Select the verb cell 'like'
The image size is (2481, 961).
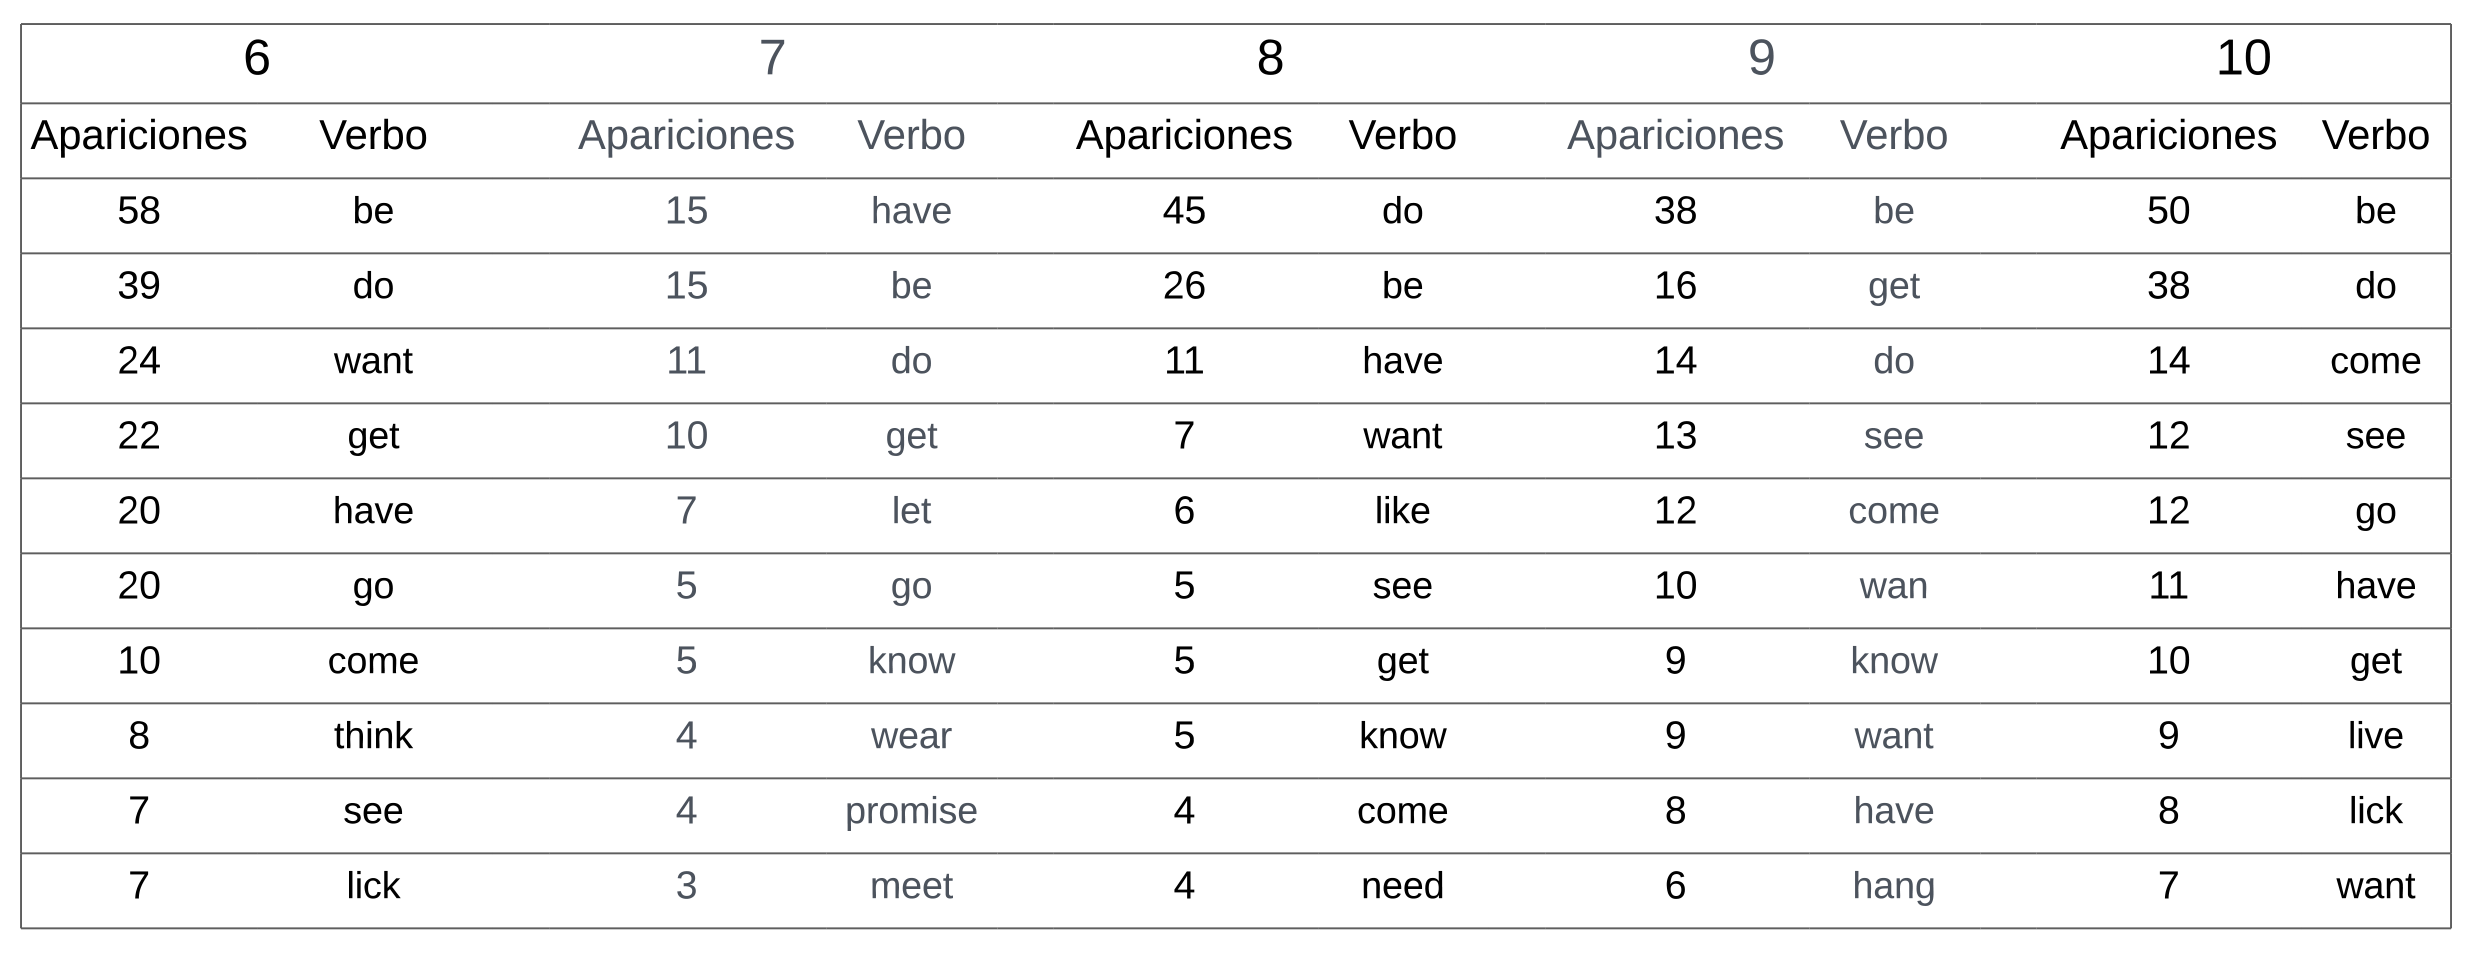(1402, 511)
